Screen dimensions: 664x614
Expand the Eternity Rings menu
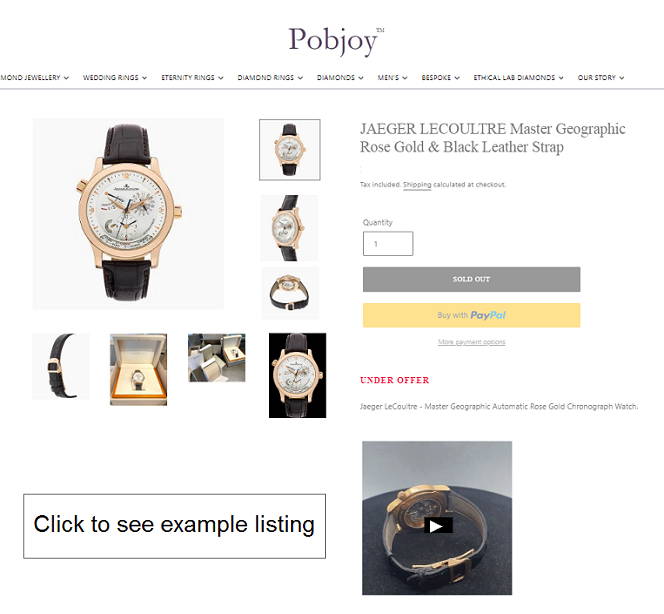click(192, 77)
